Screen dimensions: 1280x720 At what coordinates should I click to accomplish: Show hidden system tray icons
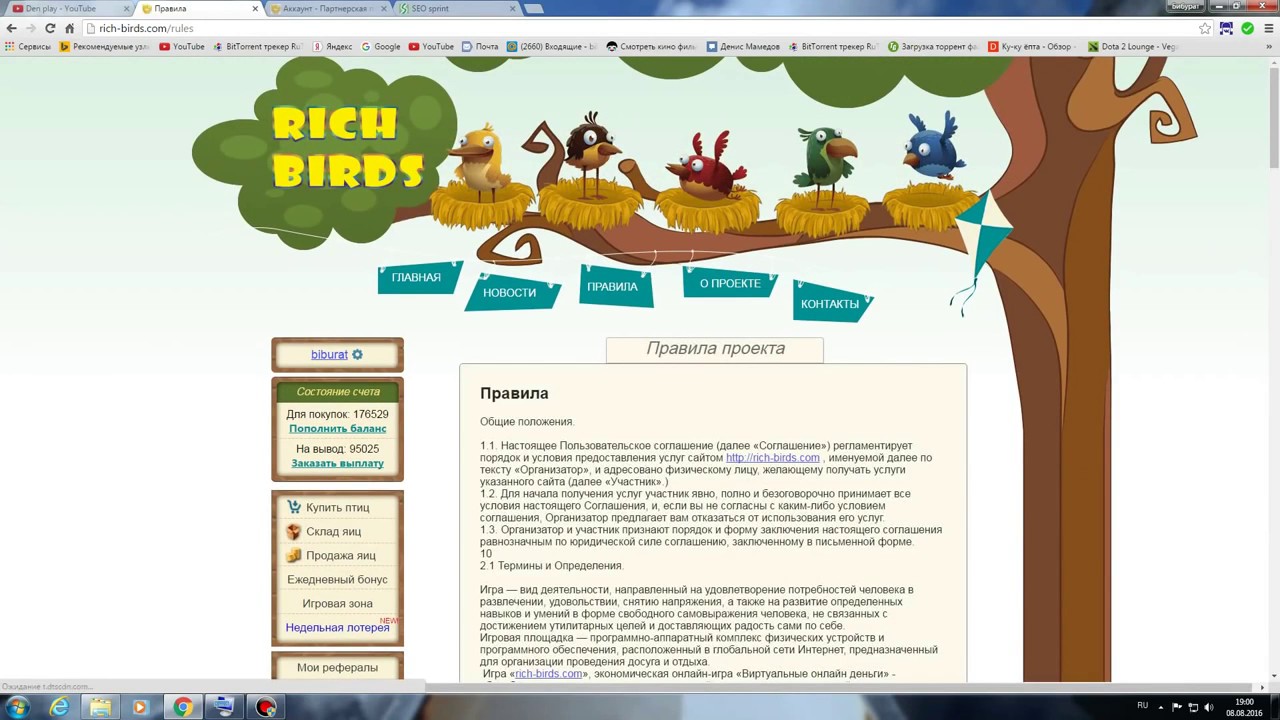[x=1162, y=707]
